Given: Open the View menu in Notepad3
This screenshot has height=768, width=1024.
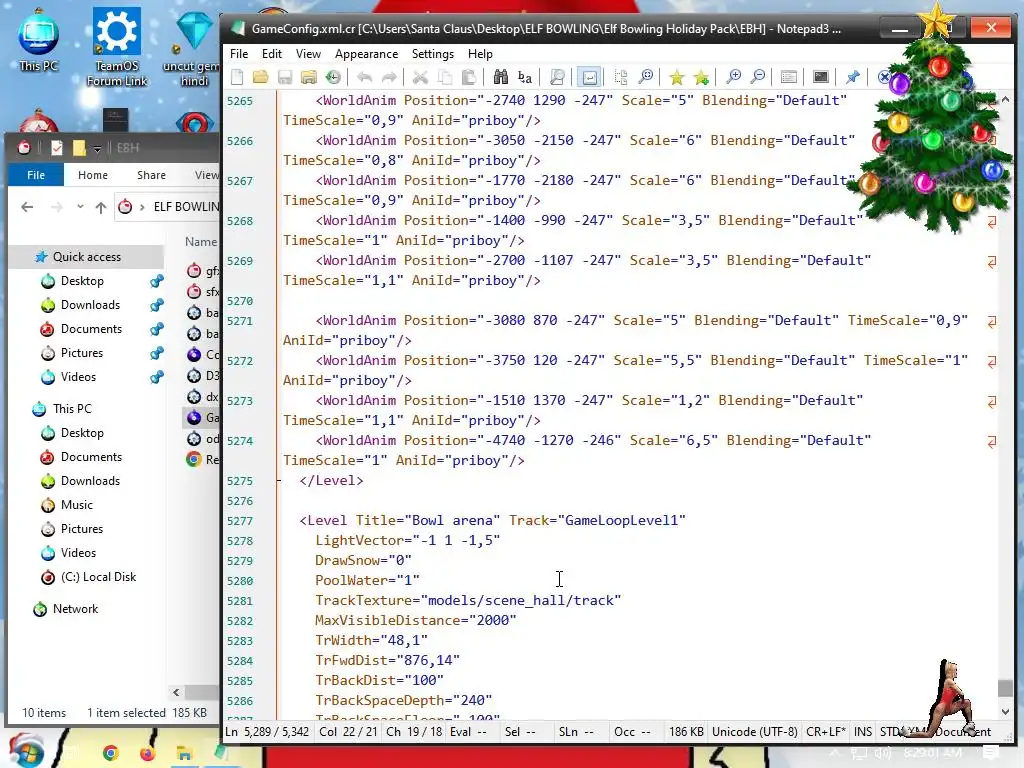Looking at the screenshot, I should click(x=308, y=54).
